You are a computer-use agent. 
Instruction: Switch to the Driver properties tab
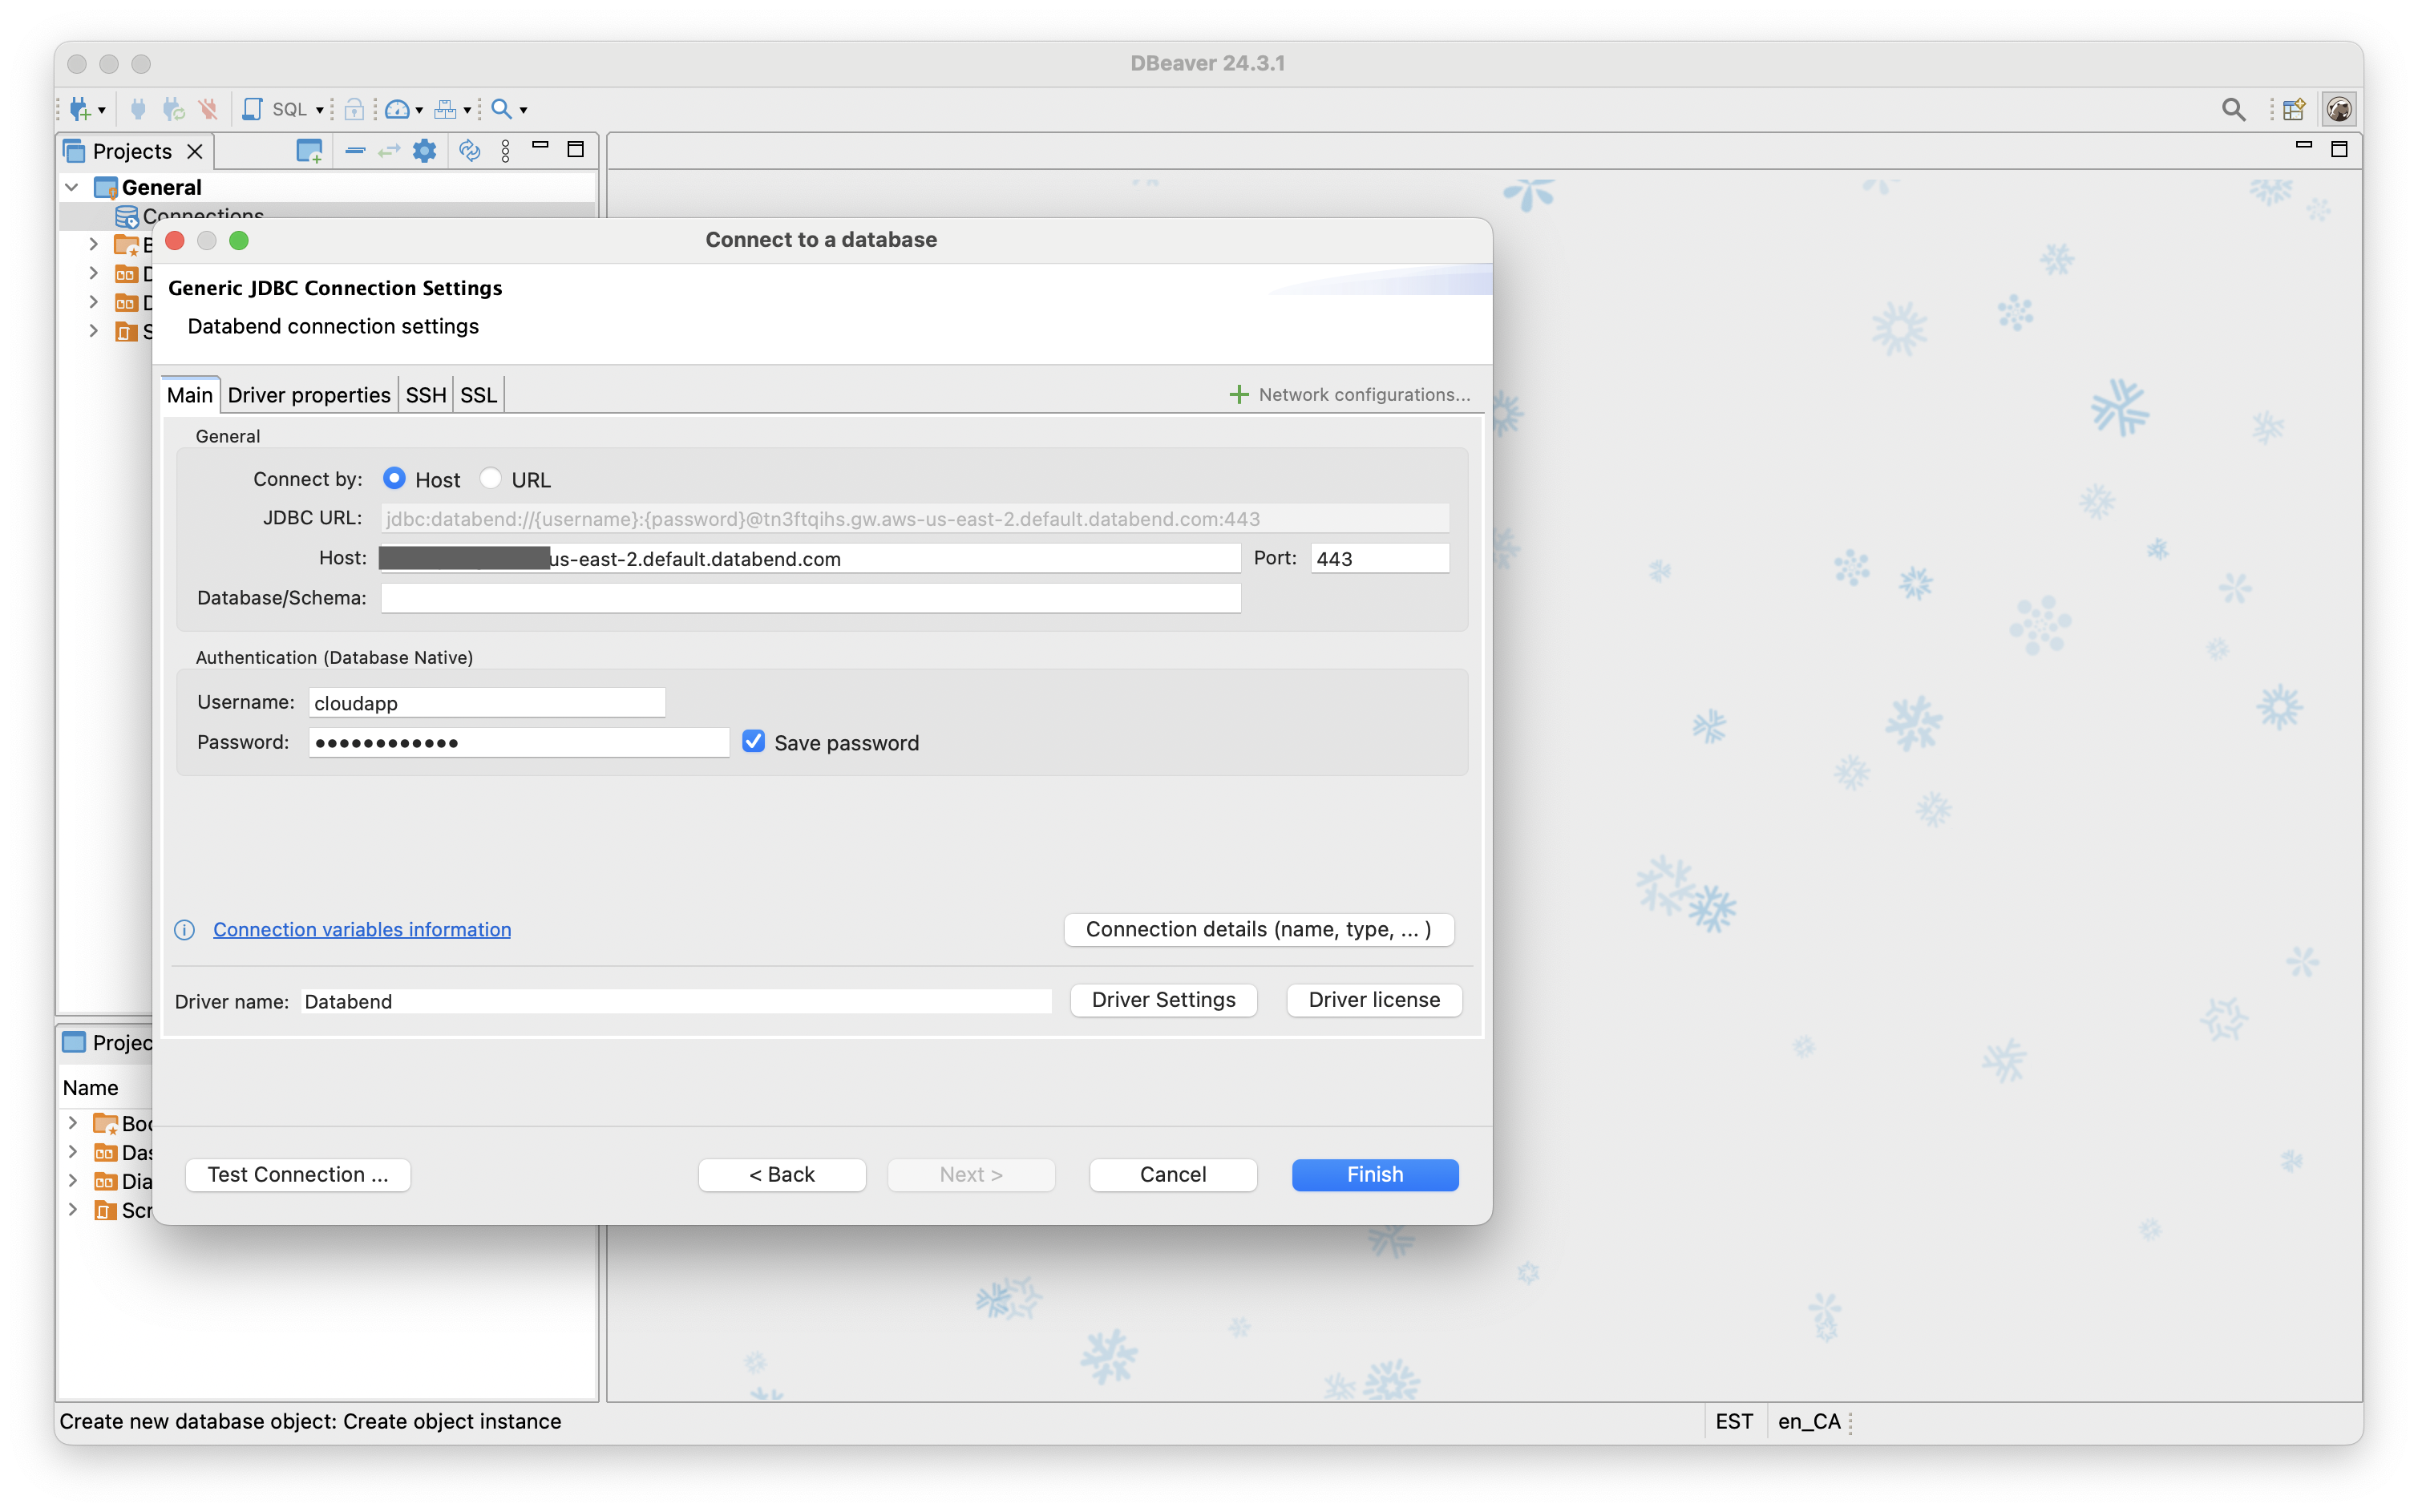pos(309,395)
